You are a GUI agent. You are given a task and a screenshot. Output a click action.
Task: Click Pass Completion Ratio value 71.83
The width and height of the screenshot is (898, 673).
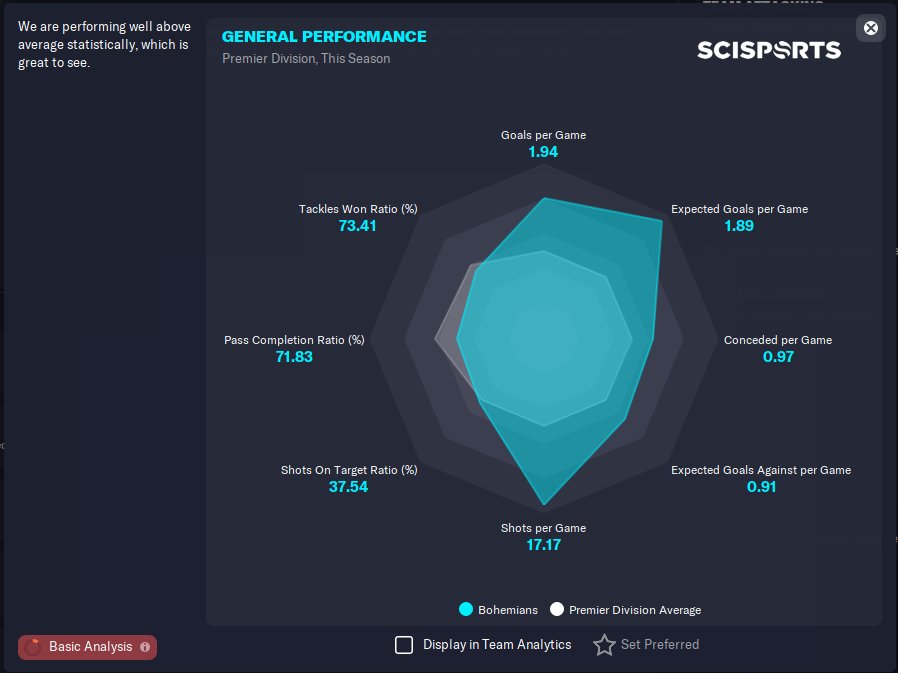(294, 357)
